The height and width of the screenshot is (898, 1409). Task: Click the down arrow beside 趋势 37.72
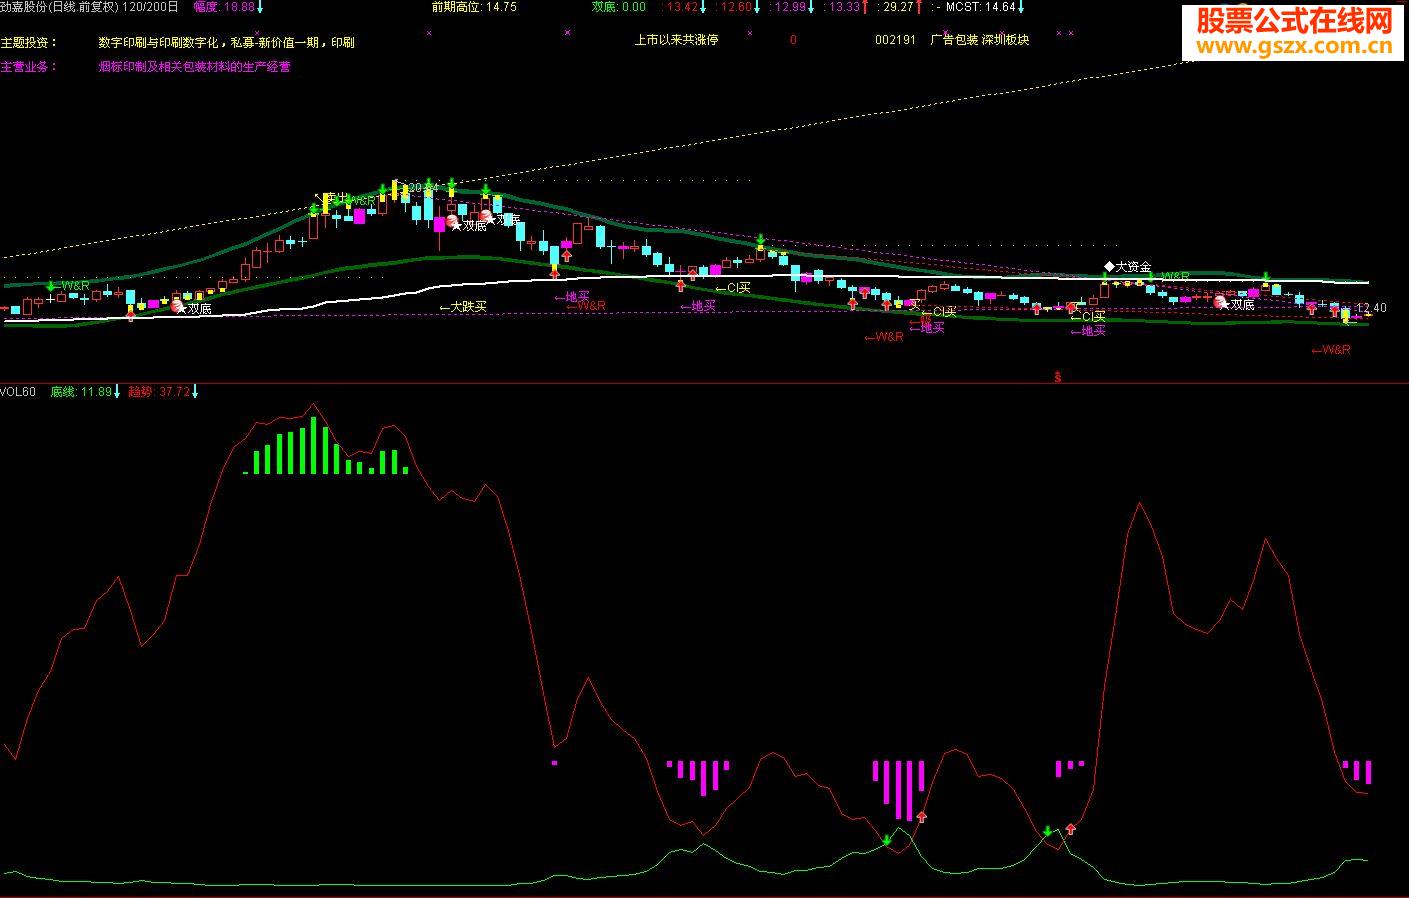195,392
